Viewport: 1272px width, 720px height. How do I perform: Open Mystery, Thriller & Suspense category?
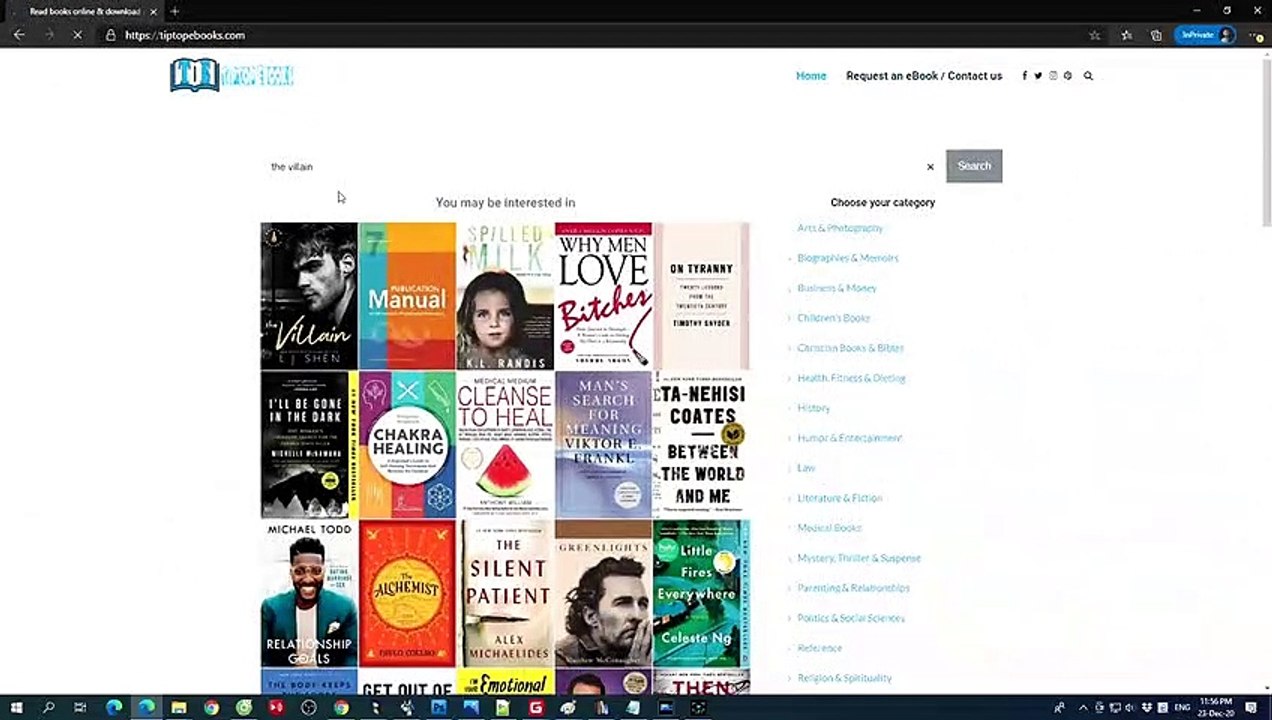[x=859, y=558]
